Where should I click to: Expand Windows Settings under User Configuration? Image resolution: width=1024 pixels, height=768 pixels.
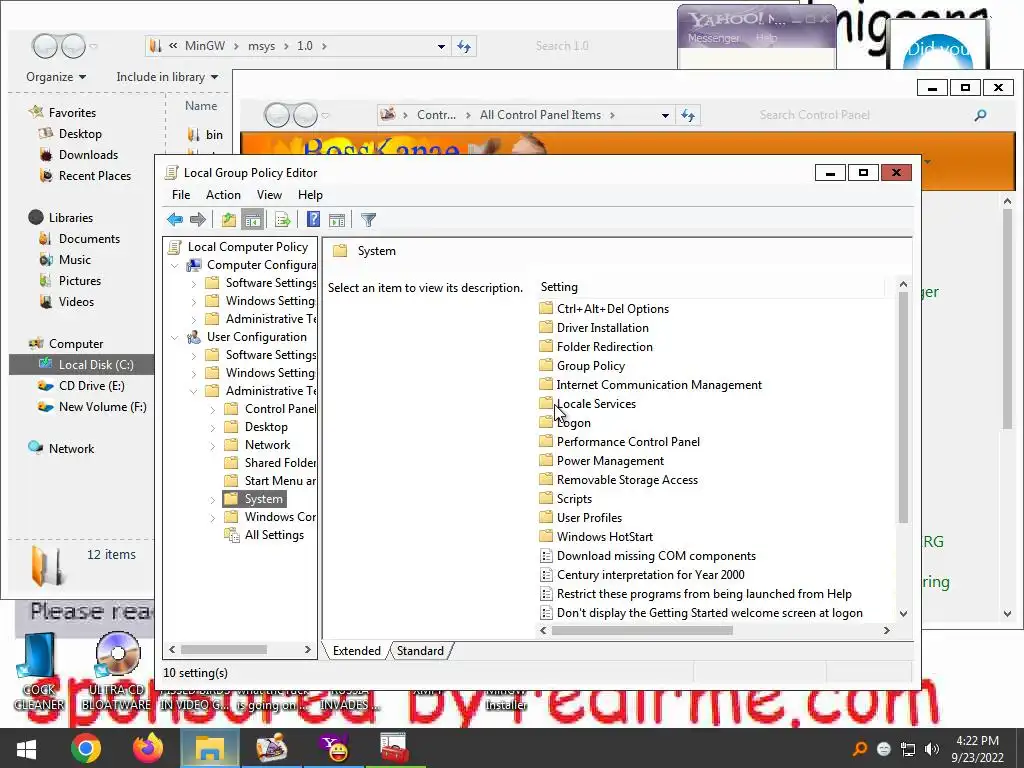pyautogui.click(x=194, y=374)
